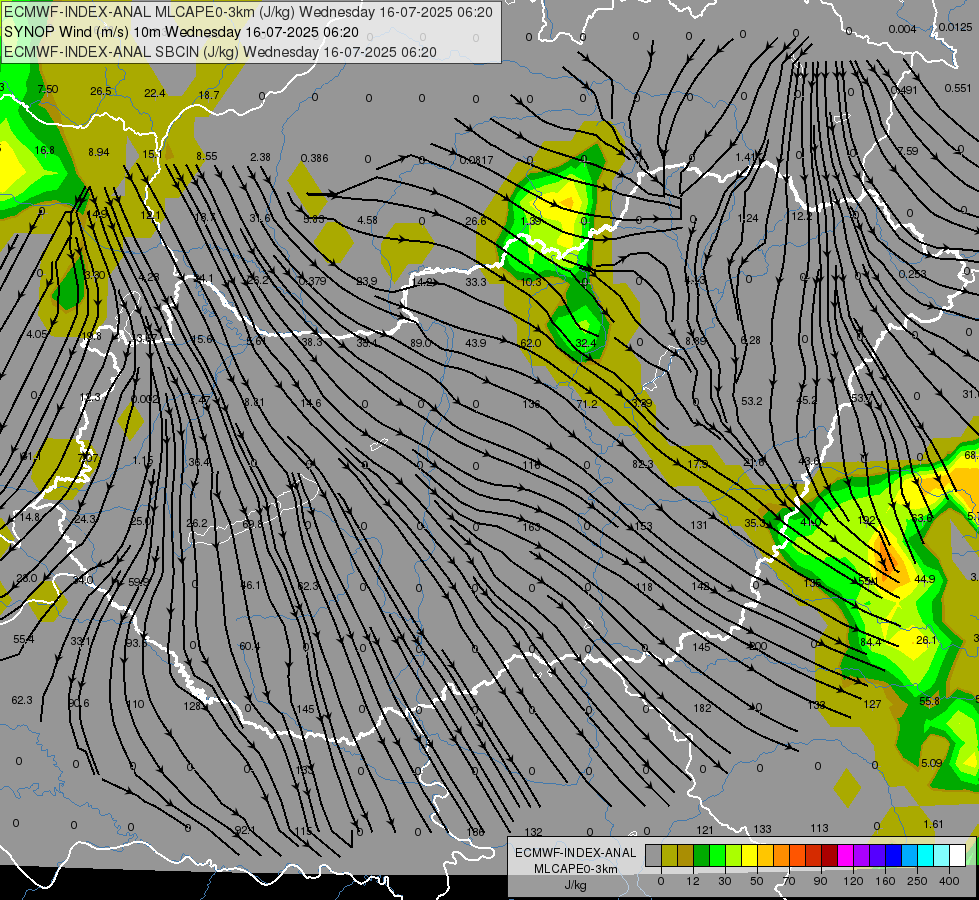Viewport: 979px width, 900px height.
Task: Select the magenta swatch in the legend
Action: point(845,855)
